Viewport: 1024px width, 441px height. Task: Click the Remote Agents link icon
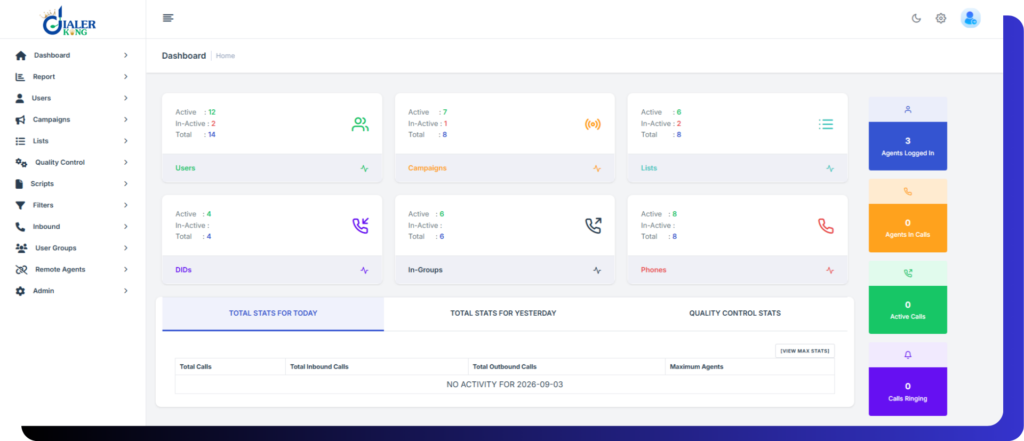pos(22,270)
